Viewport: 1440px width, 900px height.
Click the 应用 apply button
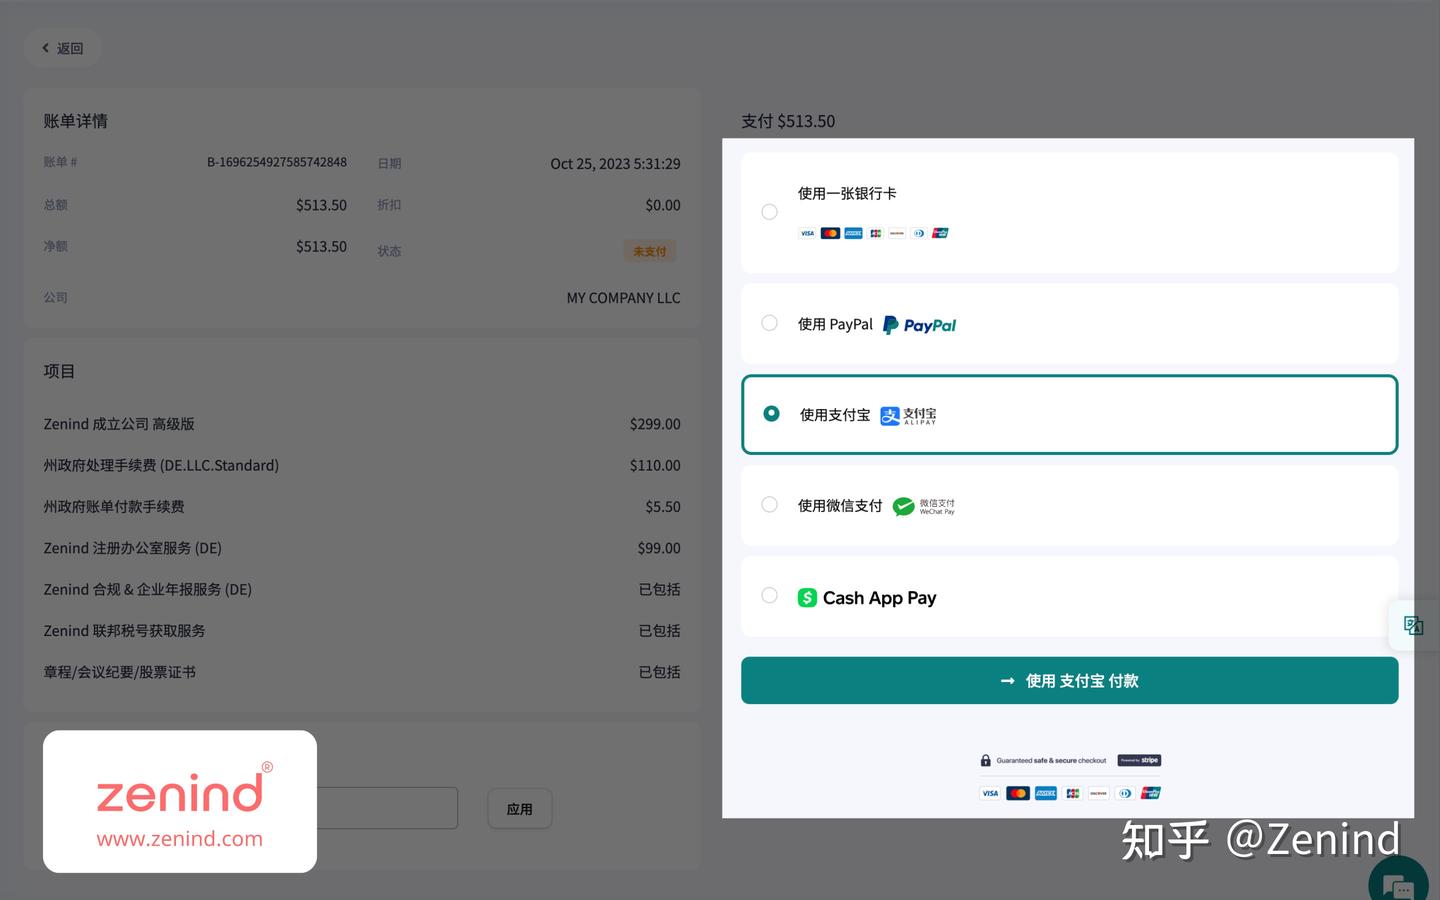[519, 809]
